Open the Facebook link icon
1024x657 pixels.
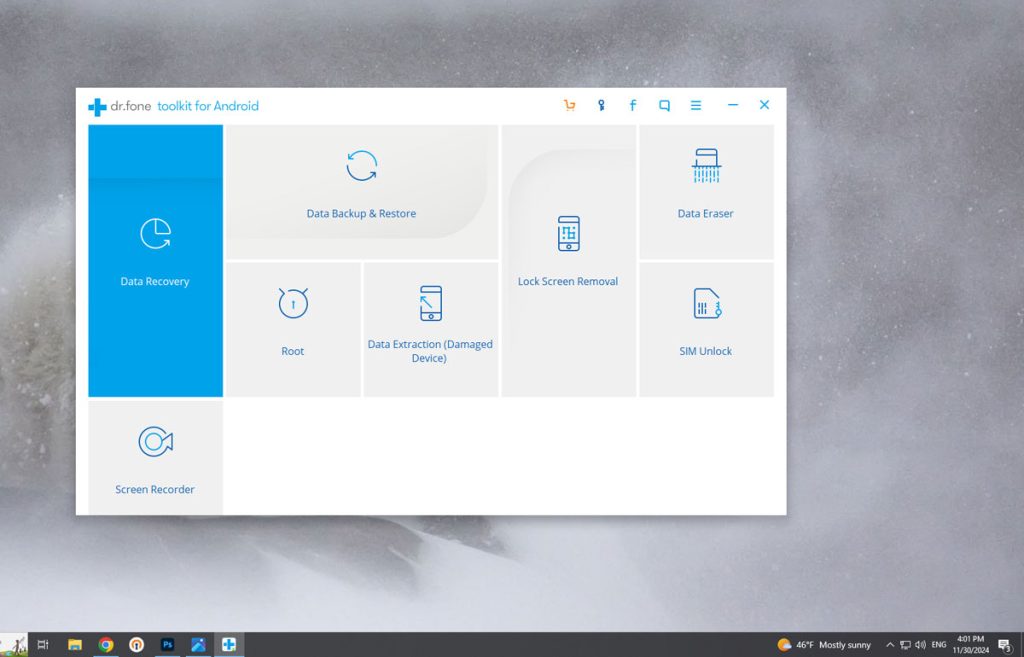(x=632, y=105)
